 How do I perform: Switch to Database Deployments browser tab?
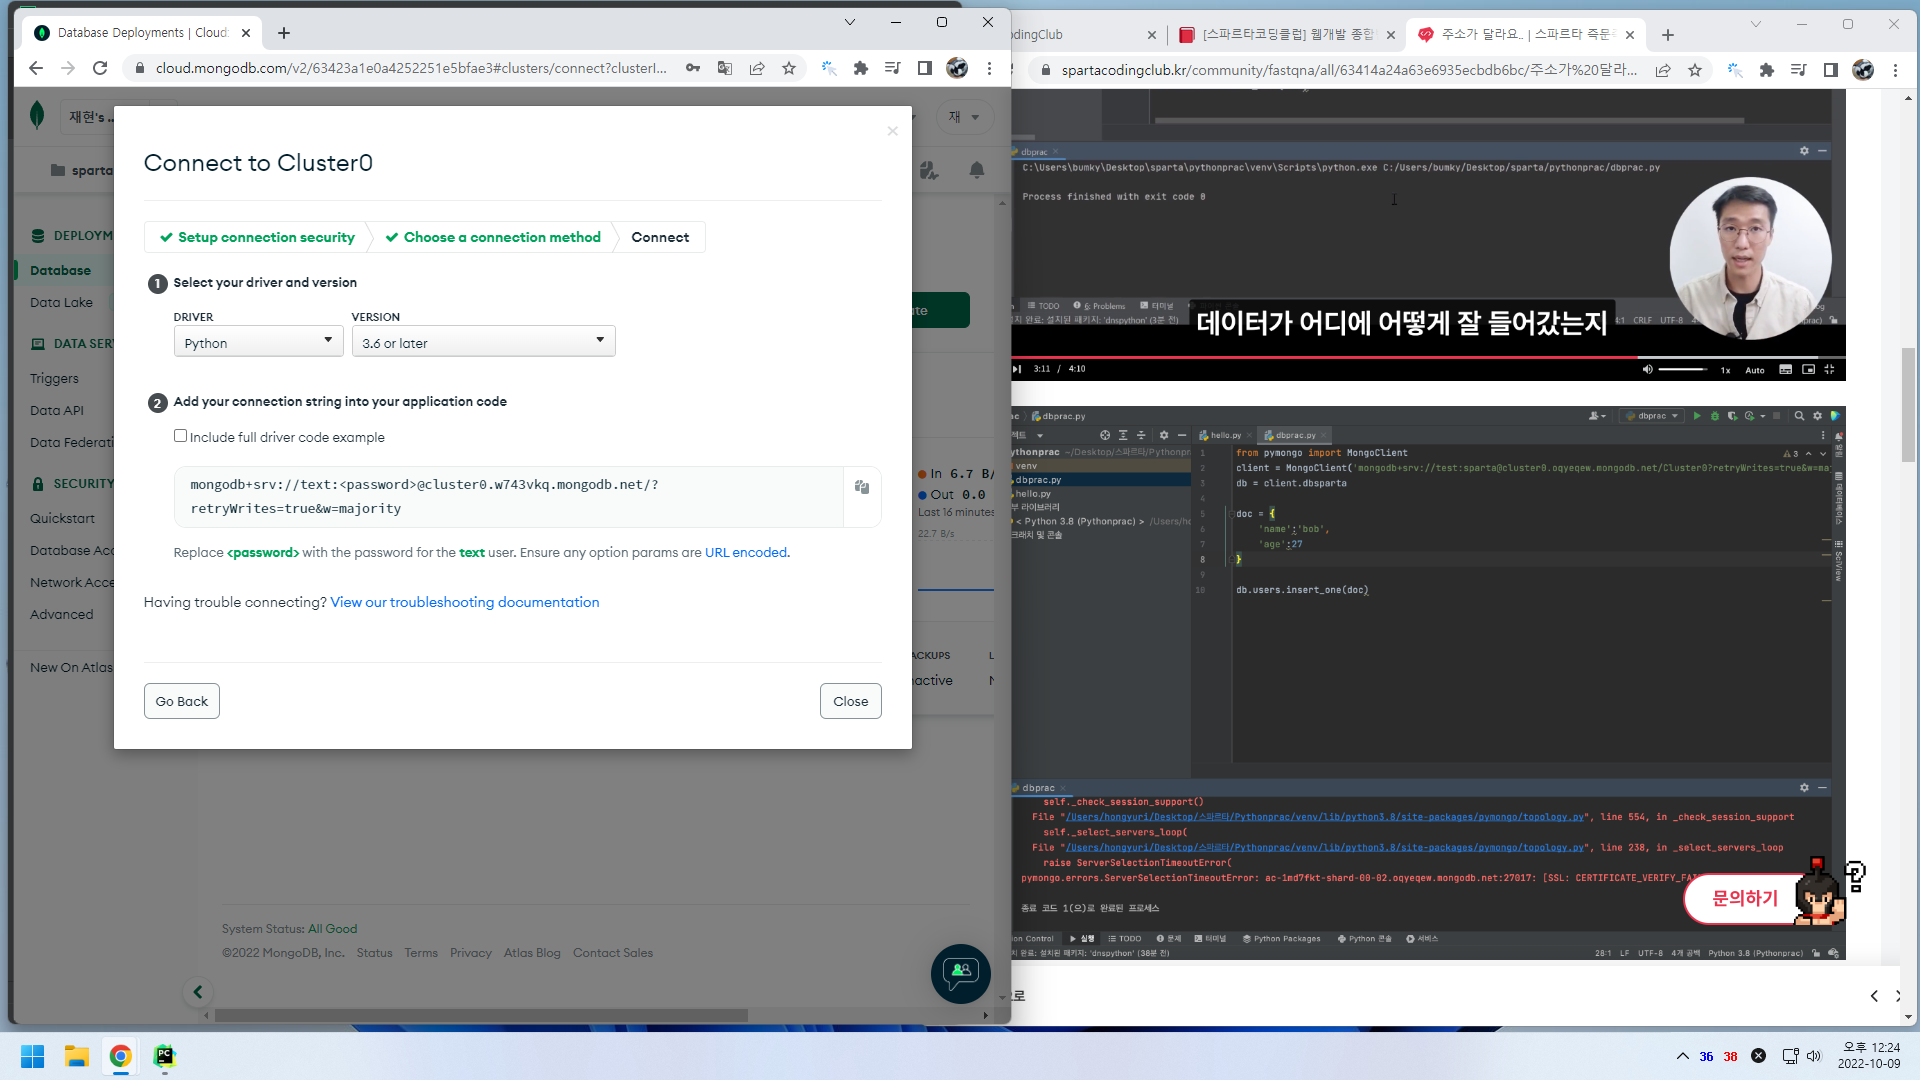point(142,33)
